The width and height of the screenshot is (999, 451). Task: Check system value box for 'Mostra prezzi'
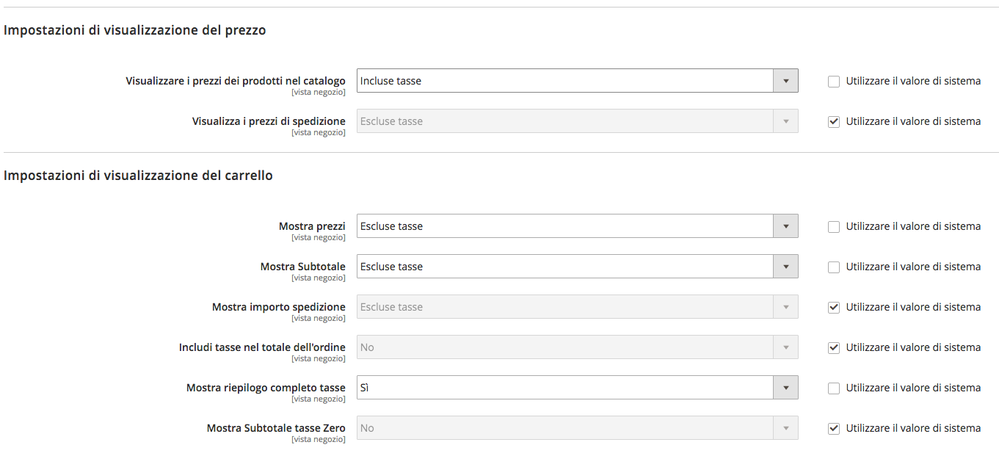pyautogui.click(x=833, y=227)
